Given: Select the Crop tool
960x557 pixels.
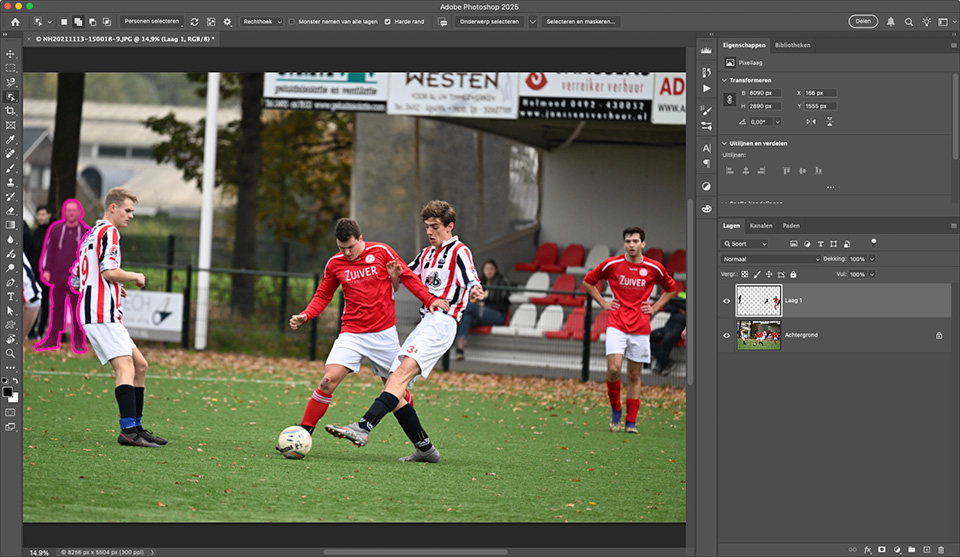Looking at the screenshot, I should click(11, 111).
